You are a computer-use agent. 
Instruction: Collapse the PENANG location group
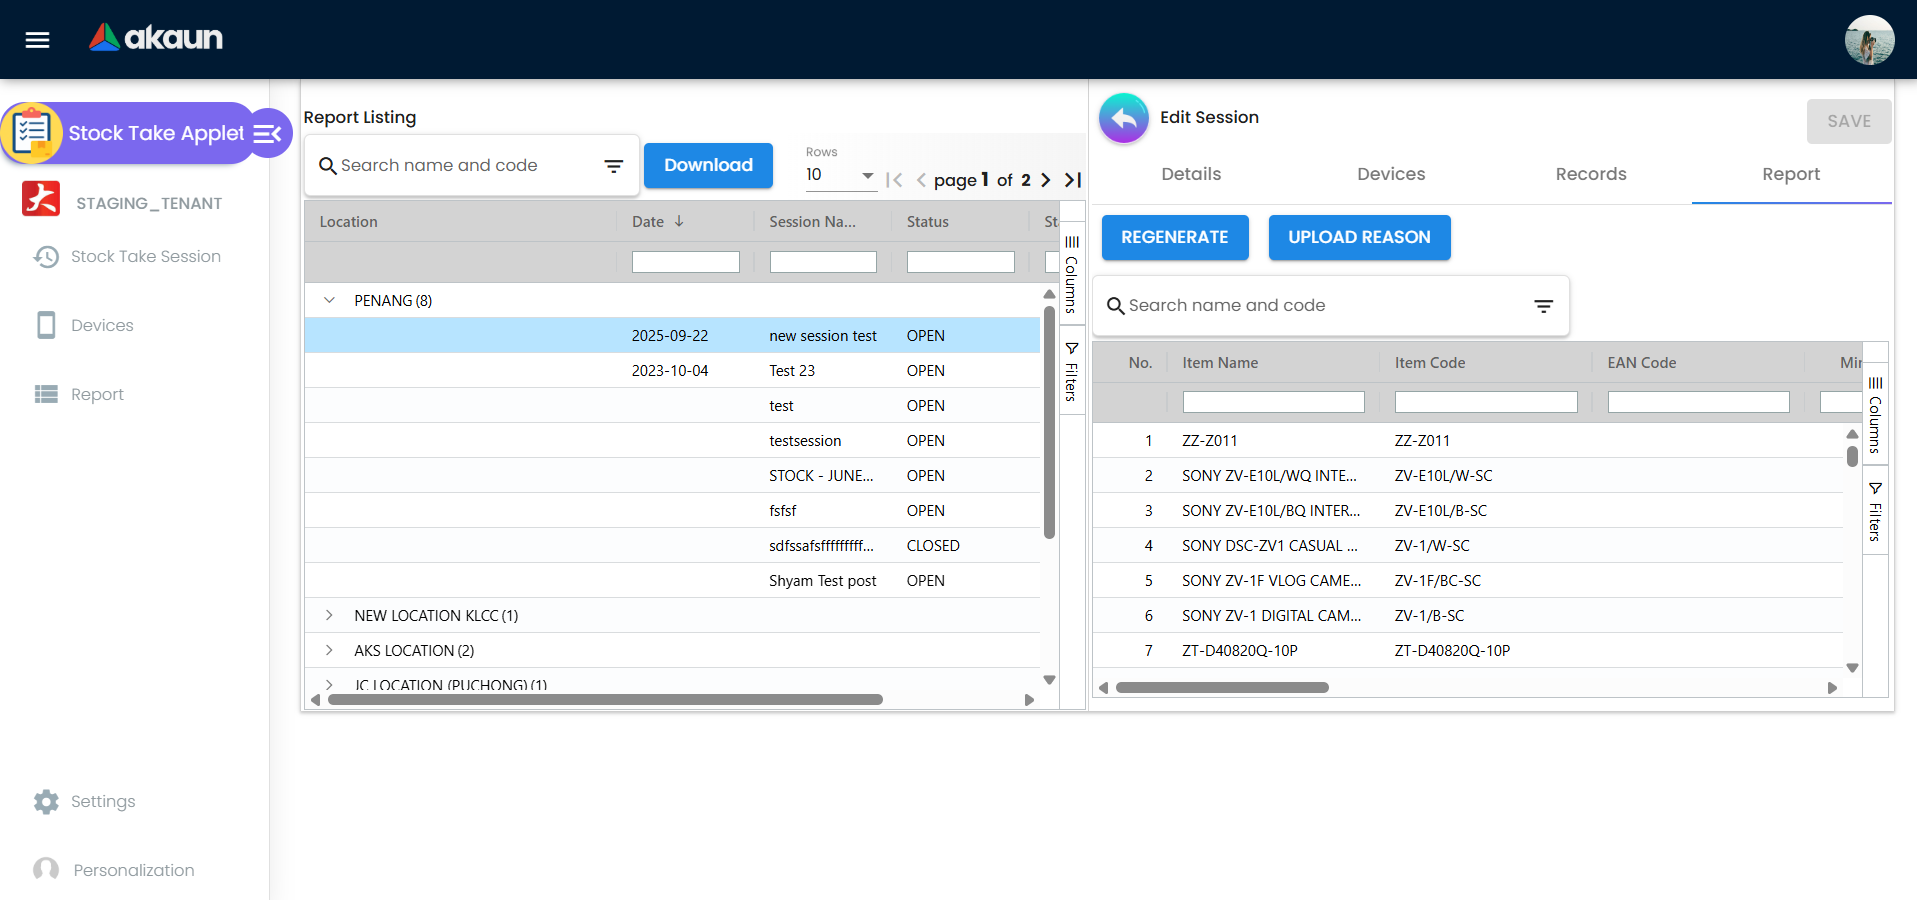(x=329, y=299)
